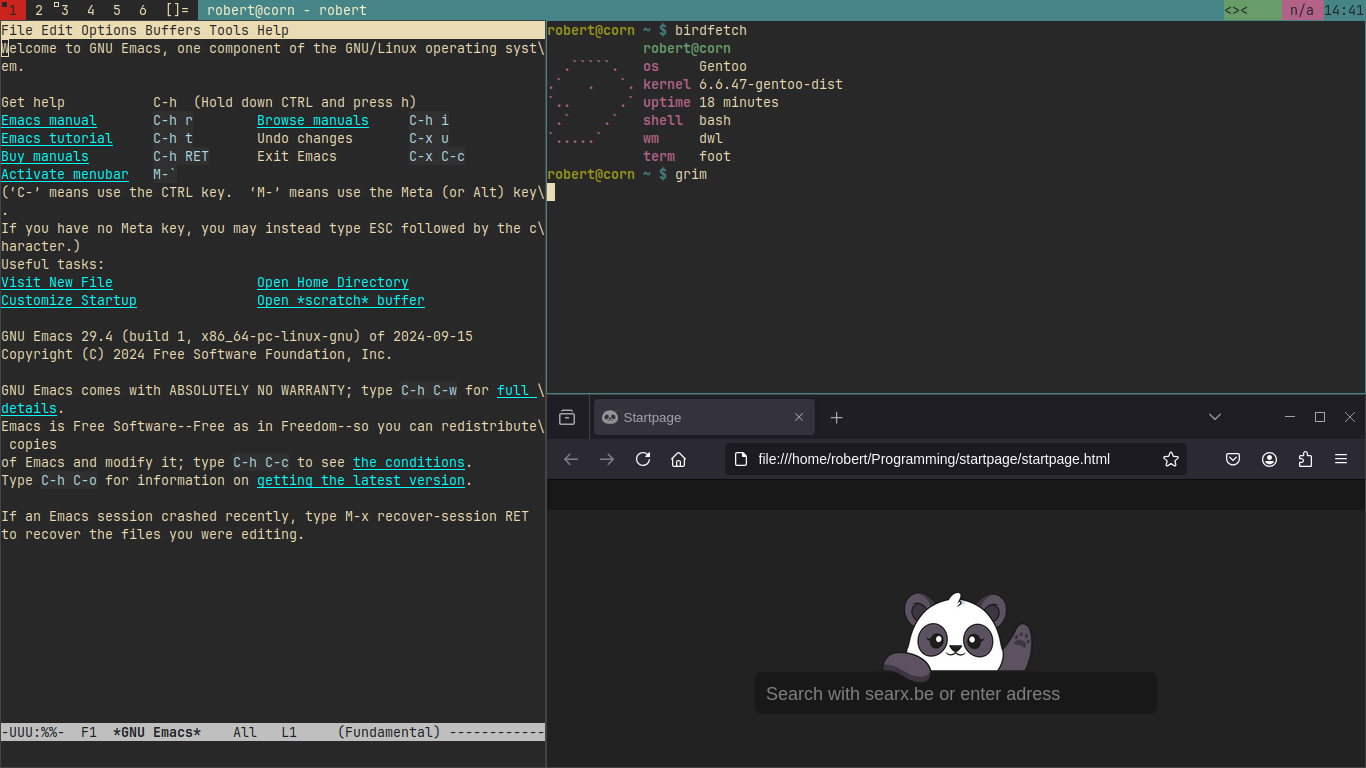This screenshot has height=768, width=1366.
Task: Click the Firefox address bar URL
Action: [x=934, y=459]
